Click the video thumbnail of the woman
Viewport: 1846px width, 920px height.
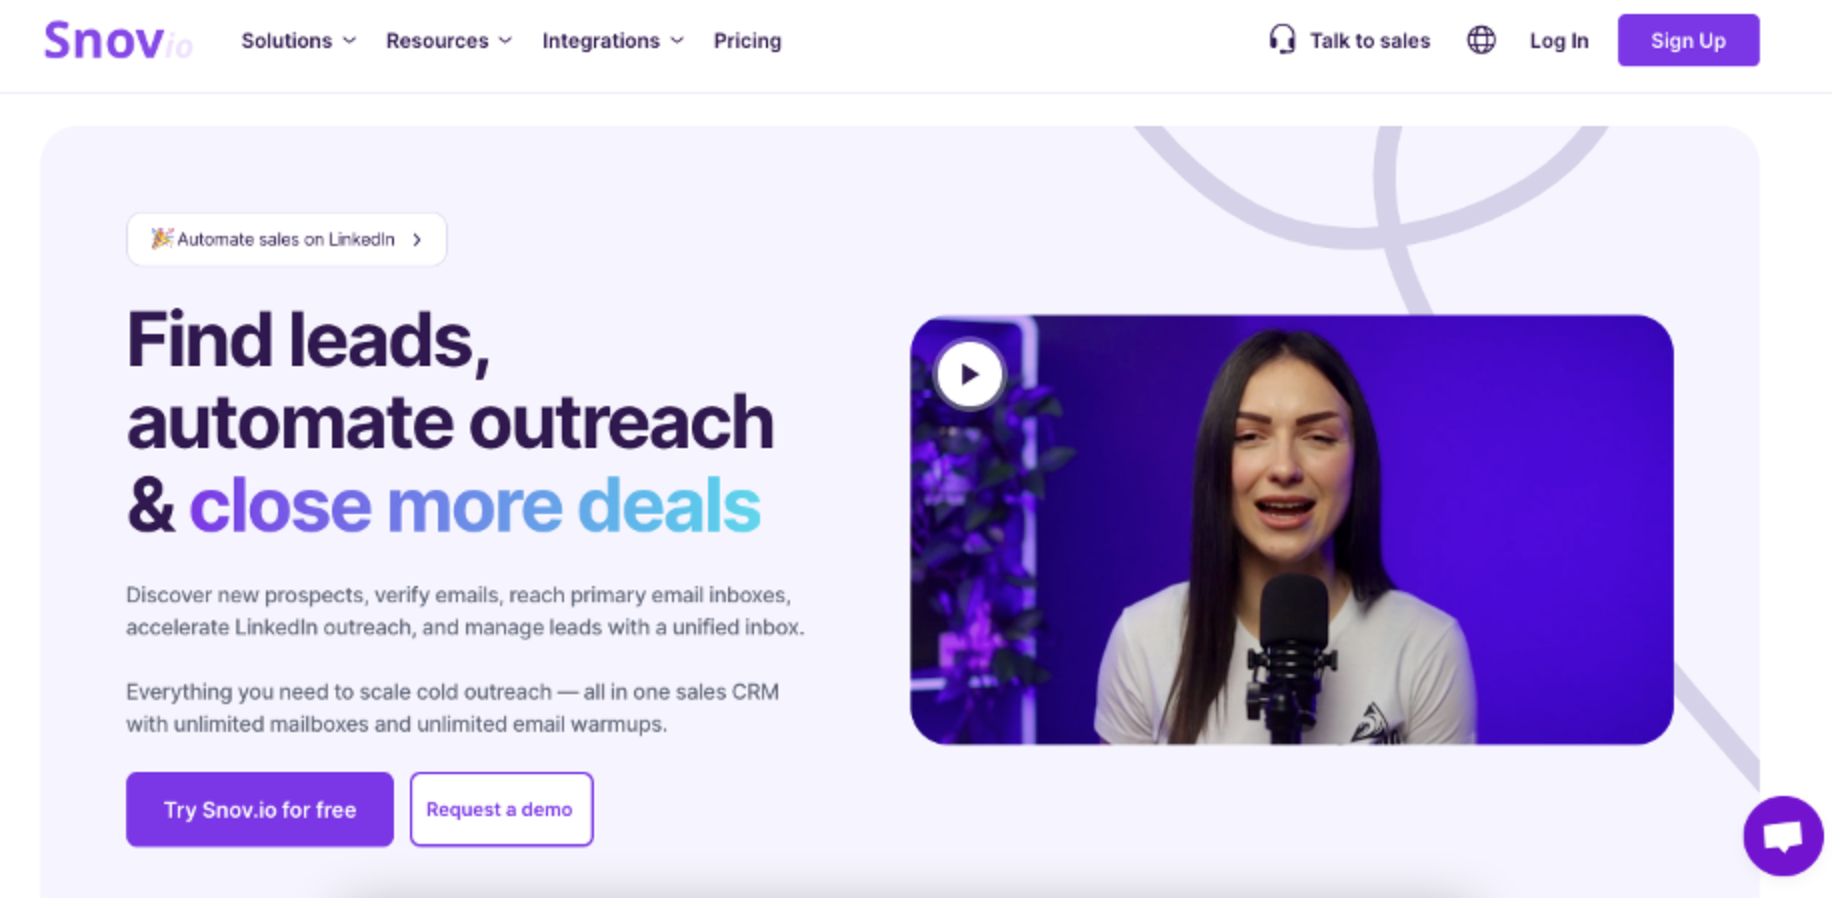click(1291, 530)
